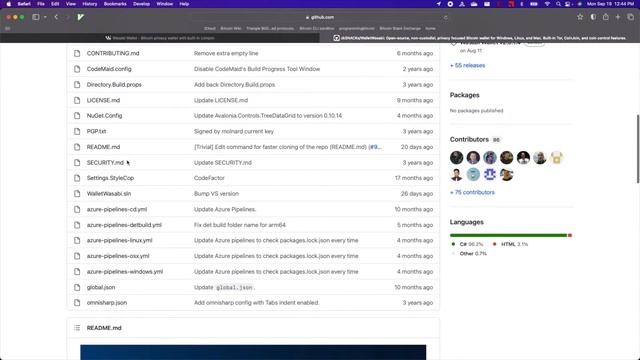Open a new tab with plus icon

(618, 17)
